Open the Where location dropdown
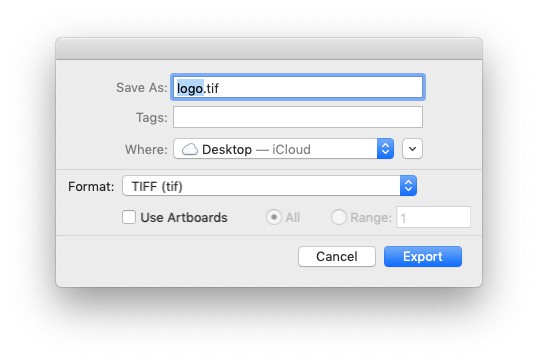Screen dimensions: 538x361 [283, 149]
